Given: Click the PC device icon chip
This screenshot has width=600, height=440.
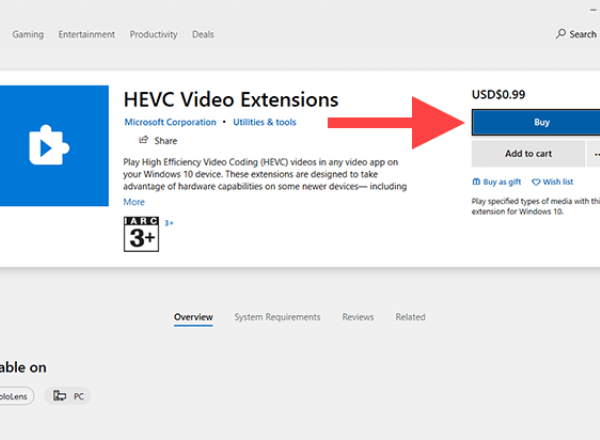Looking at the screenshot, I should click(68, 396).
